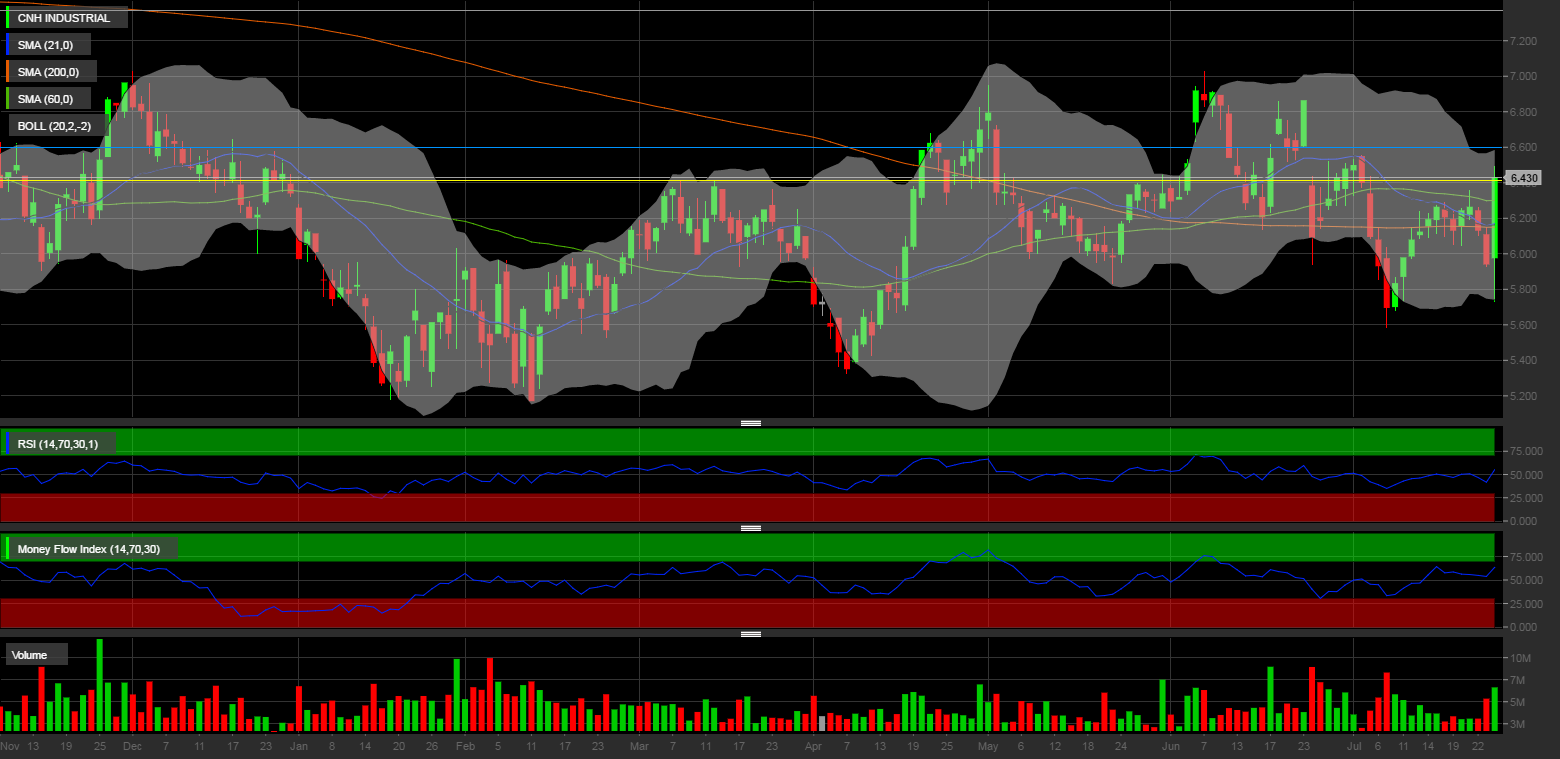Click the Apr label on the date axis
Viewport: 1560px width, 759px height.
[814, 746]
